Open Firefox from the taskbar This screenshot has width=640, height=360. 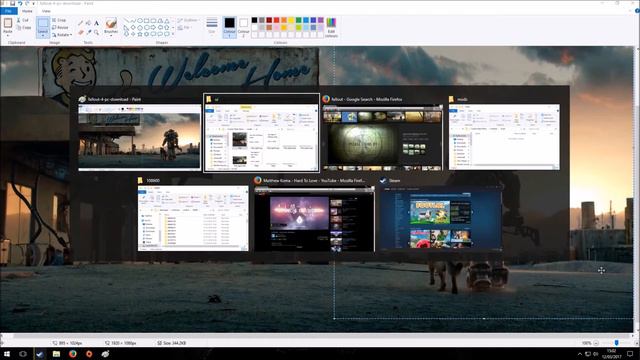point(73,354)
